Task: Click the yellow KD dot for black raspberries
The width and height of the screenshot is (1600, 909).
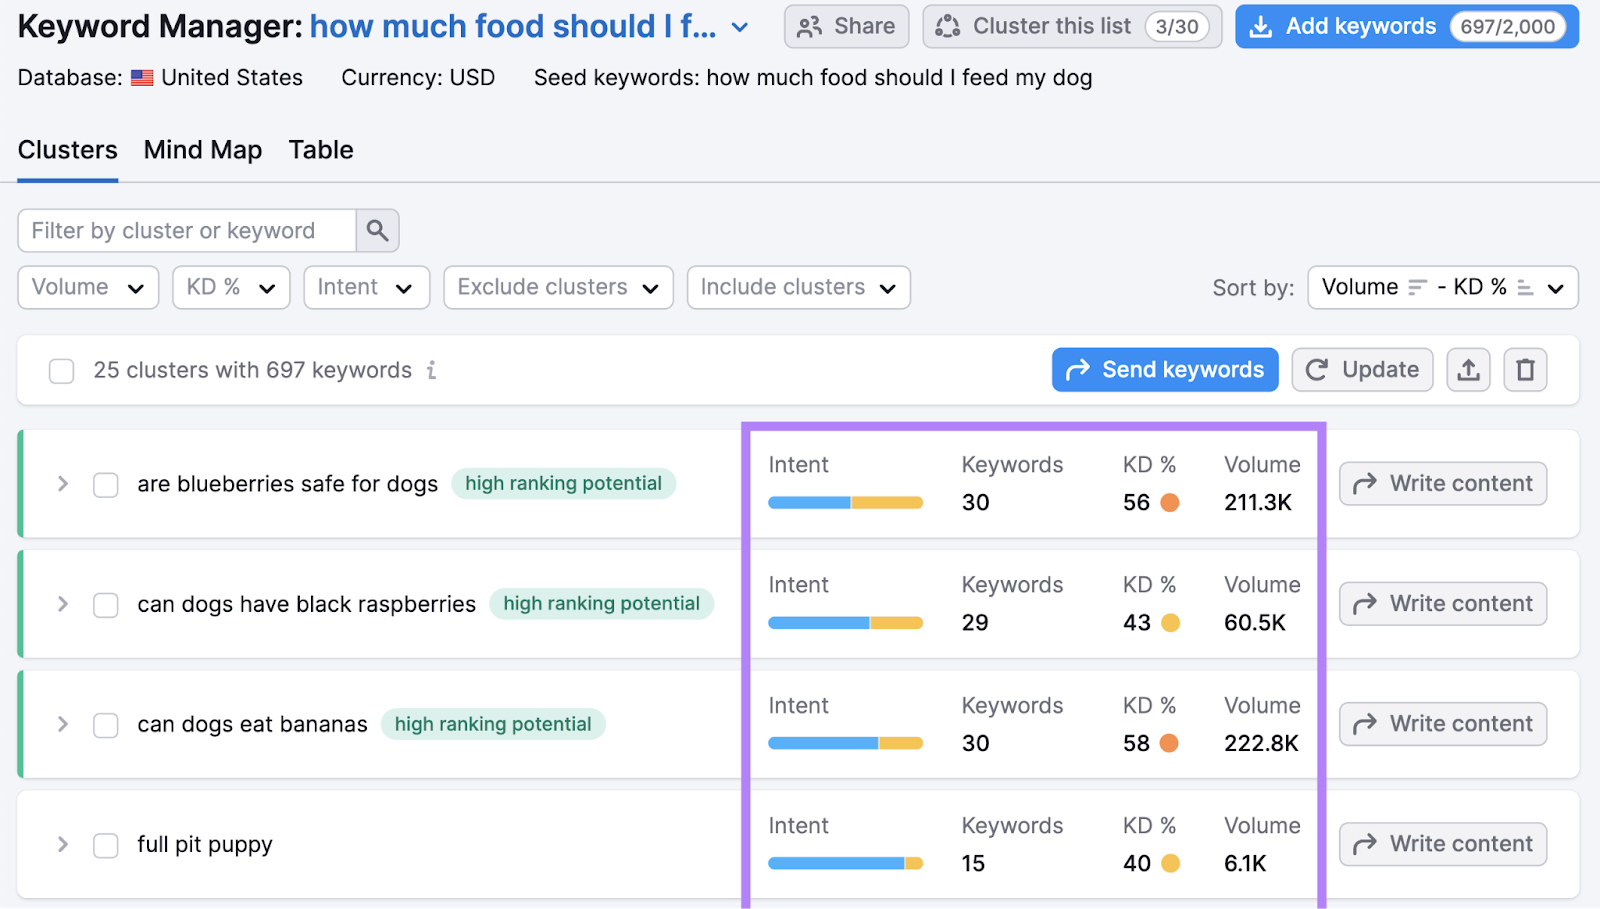Action: [x=1170, y=623]
